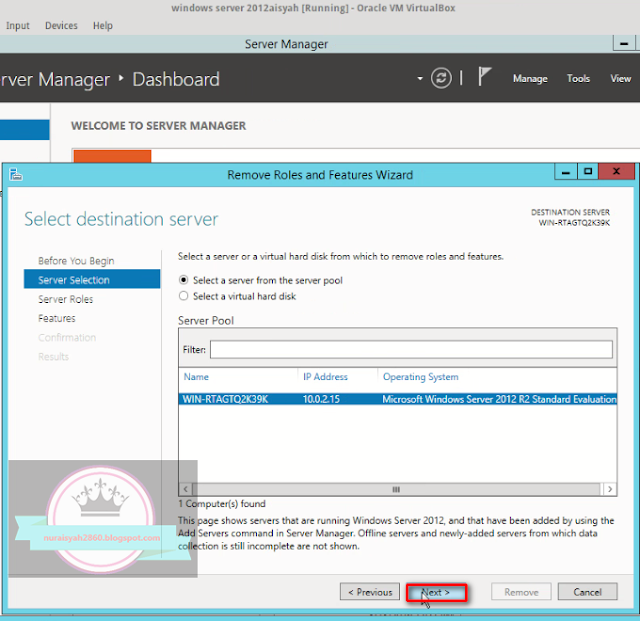Open the Manage menu
The width and height of the screenshot is (640, 621).
pyautogui.click(x=530, y=78)
